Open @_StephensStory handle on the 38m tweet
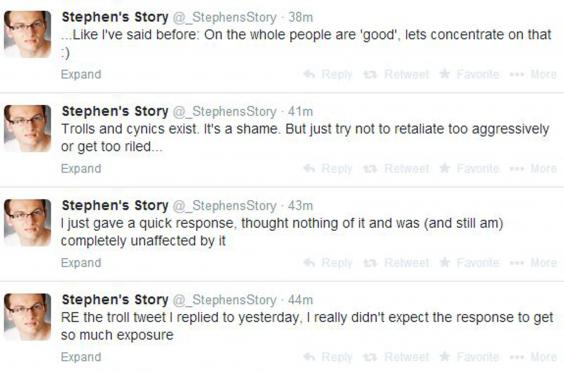 [x=225, y=17]
